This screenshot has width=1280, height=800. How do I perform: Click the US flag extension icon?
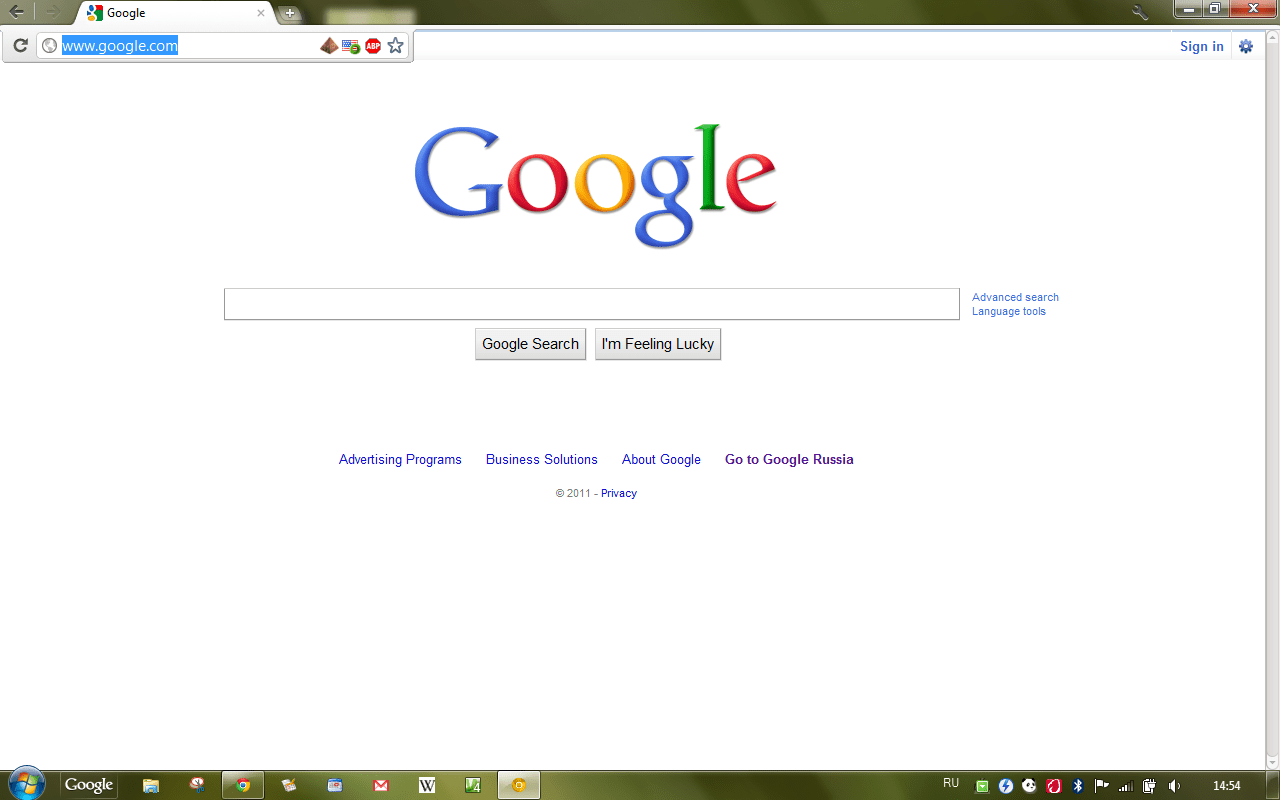coord(351,46)
